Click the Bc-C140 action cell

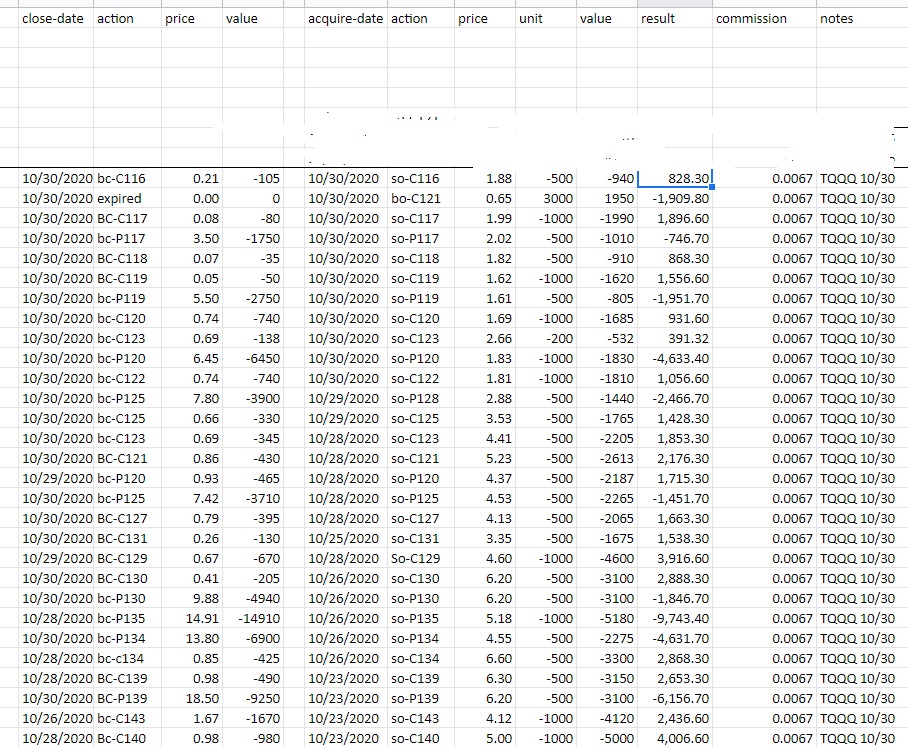[x=120, y=739]
